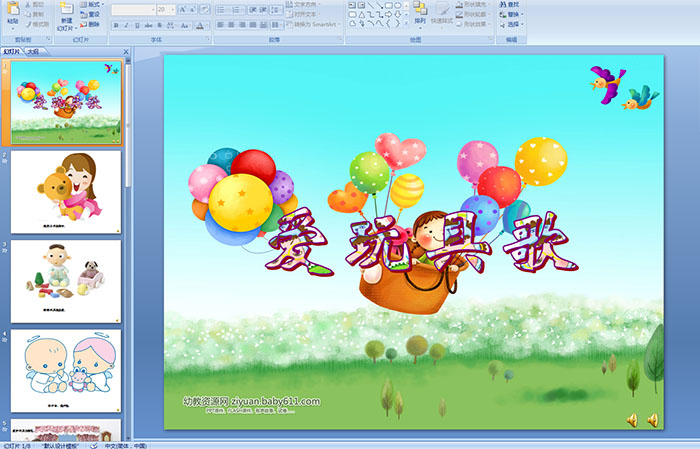Screen dimensions: 700x449
Task: Toggle text Shadow (S) formatting
Action: [159, 25]
